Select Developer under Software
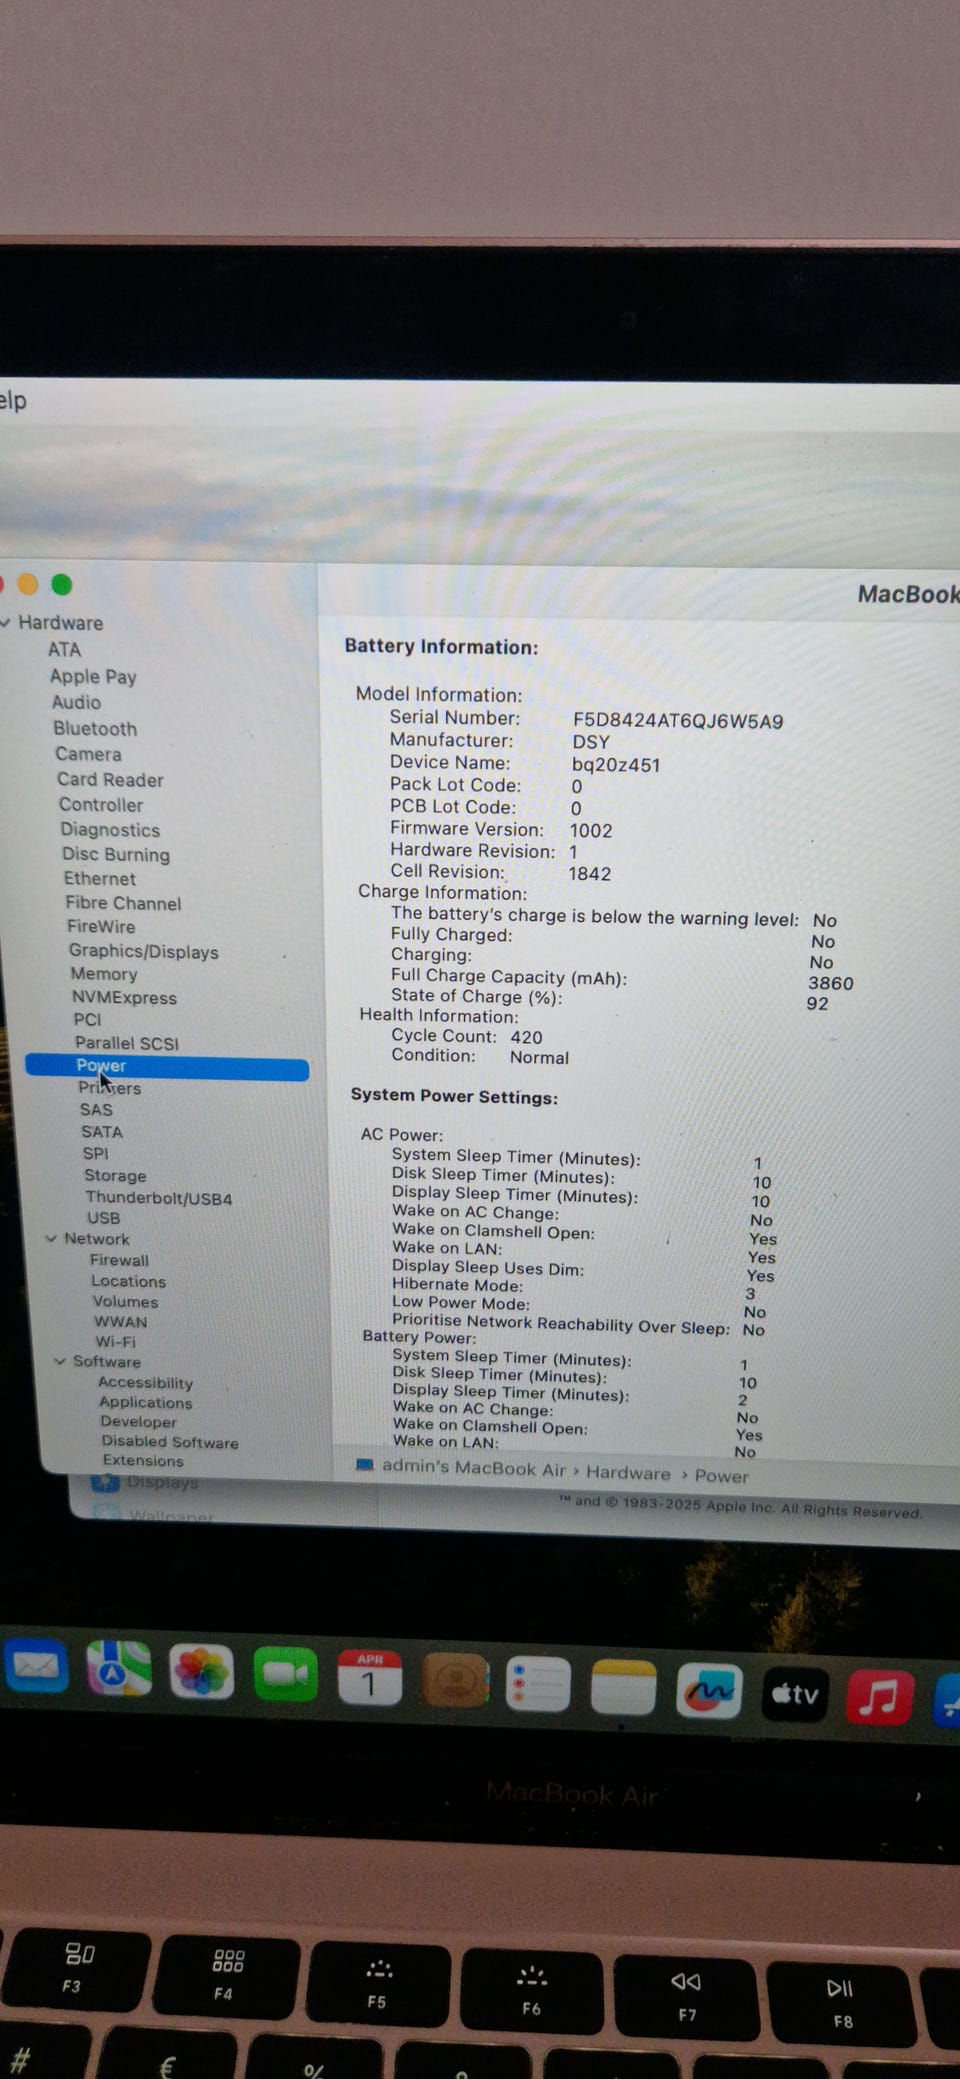This screenshot has height=2079, width=960. click(x=138, y=1421)
